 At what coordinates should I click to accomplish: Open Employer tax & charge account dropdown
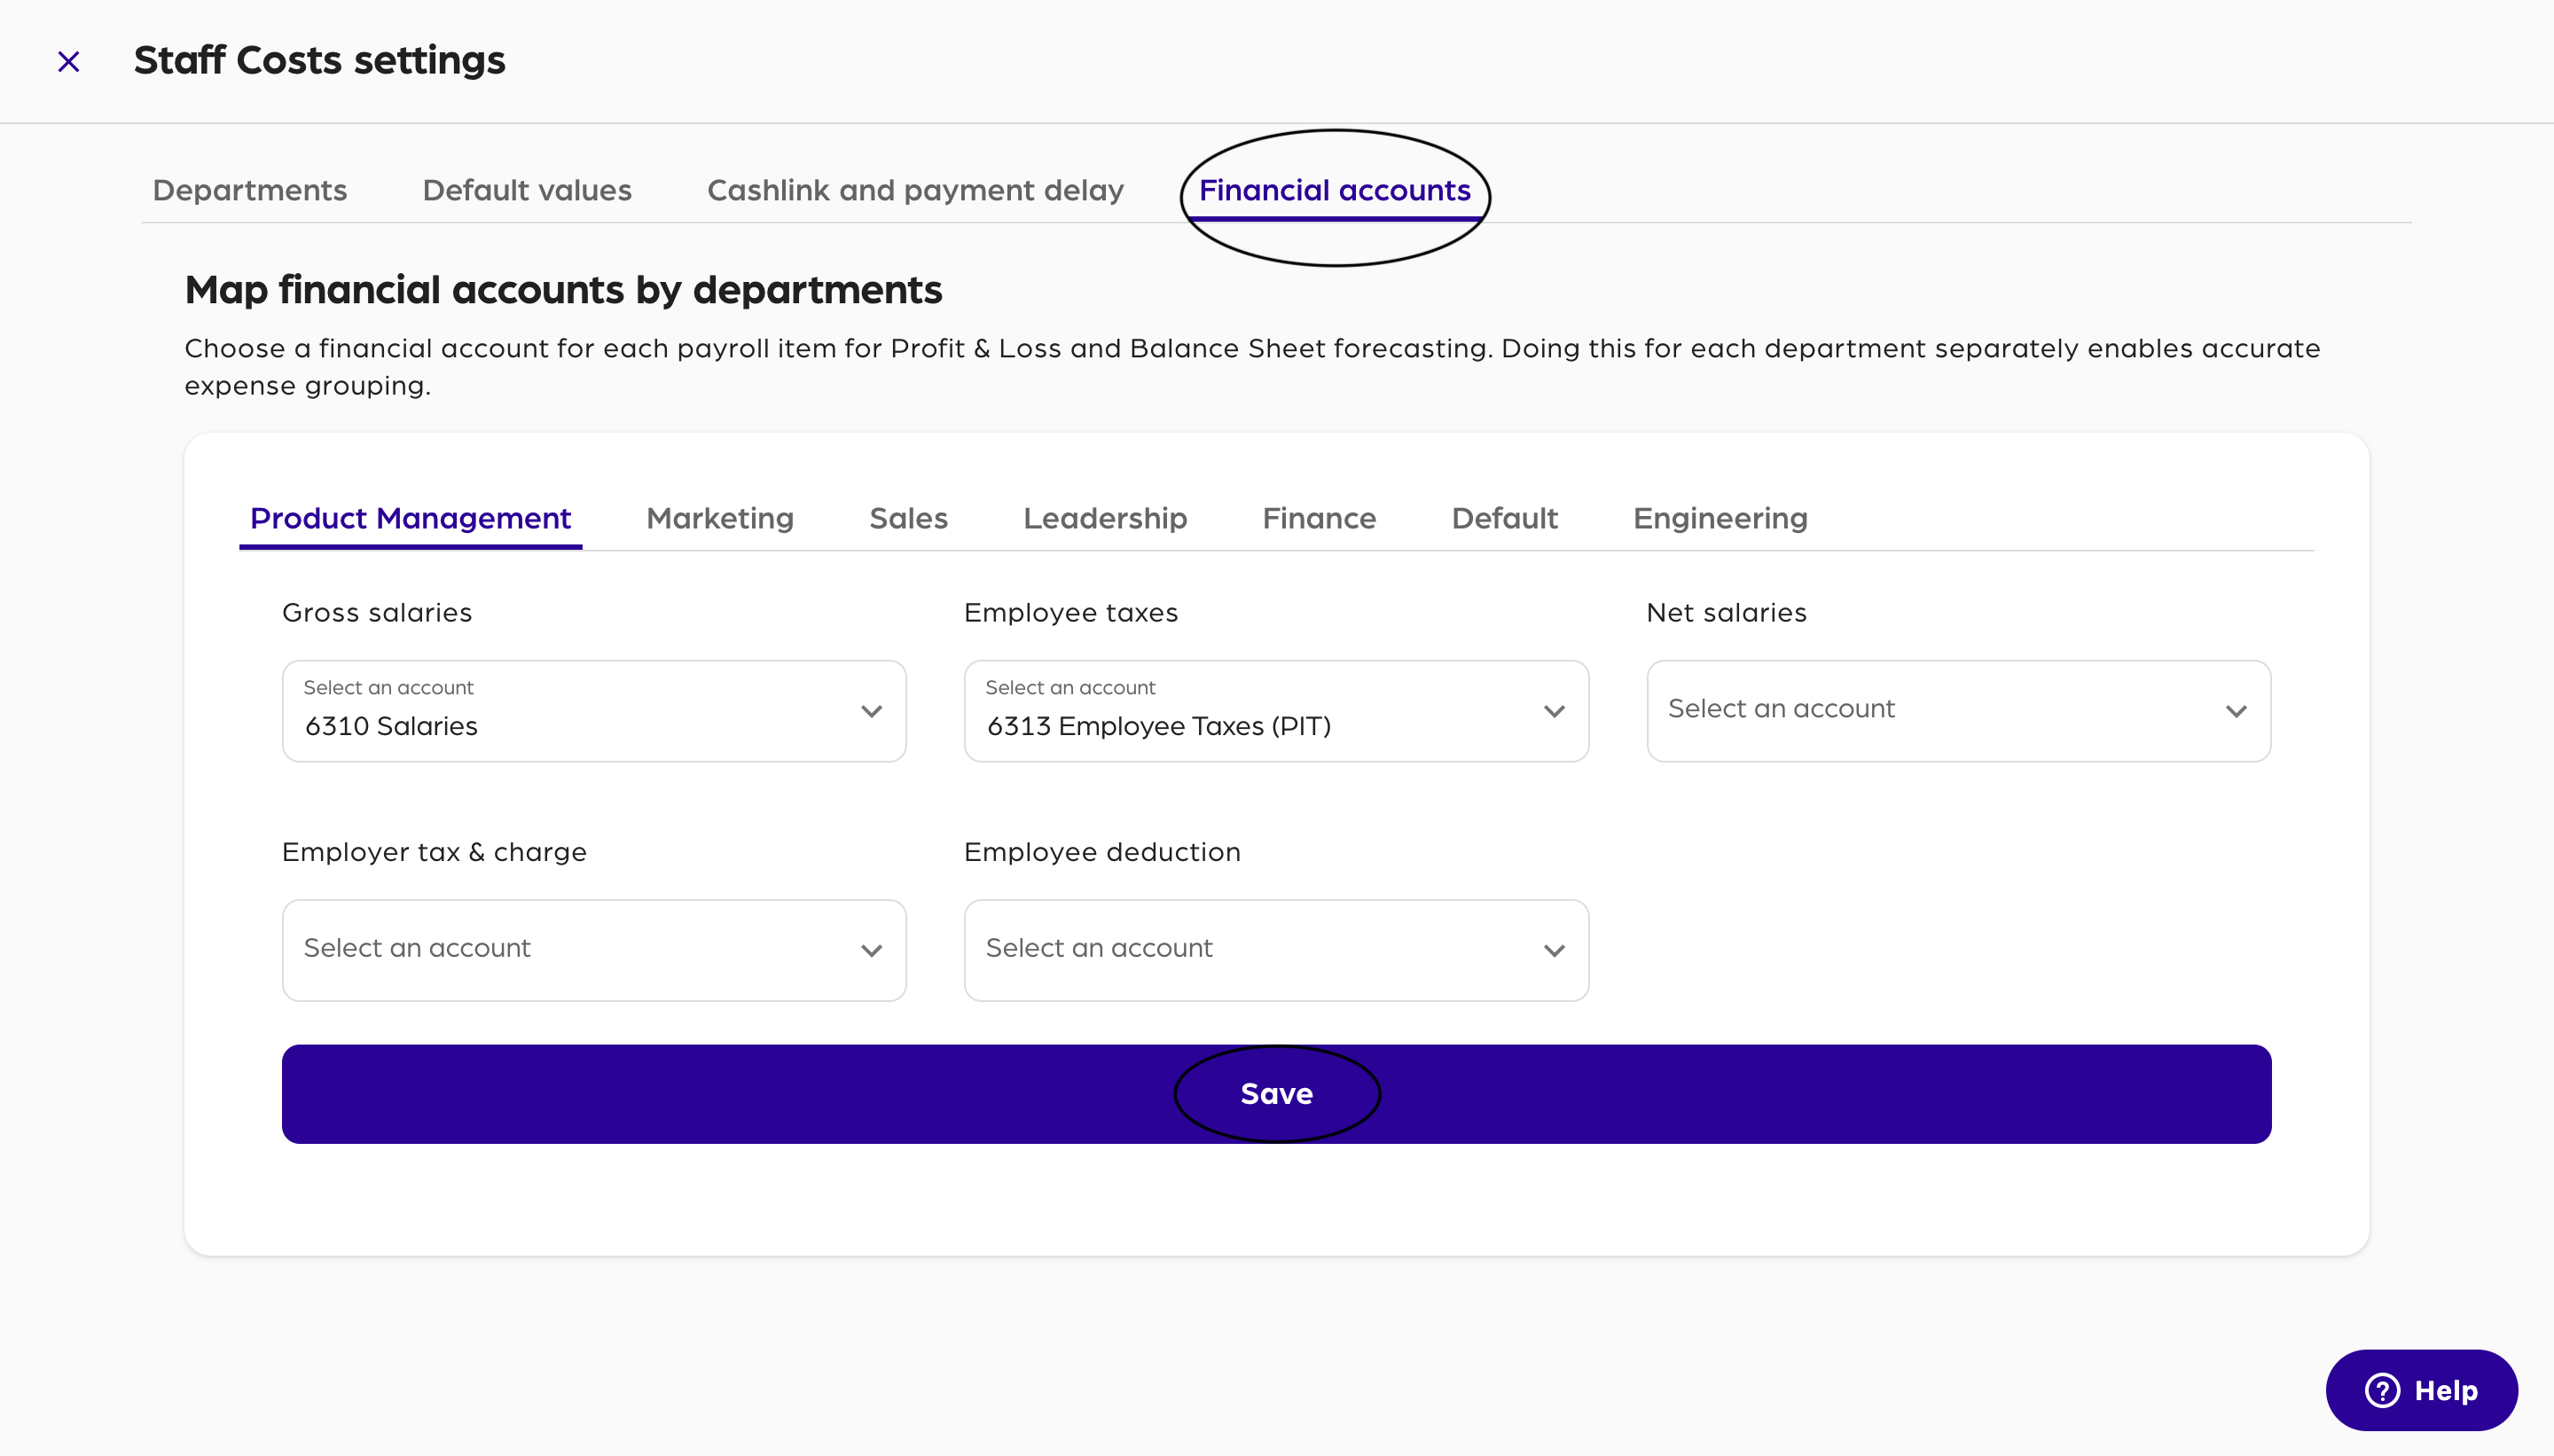click(x=594, y=950)
